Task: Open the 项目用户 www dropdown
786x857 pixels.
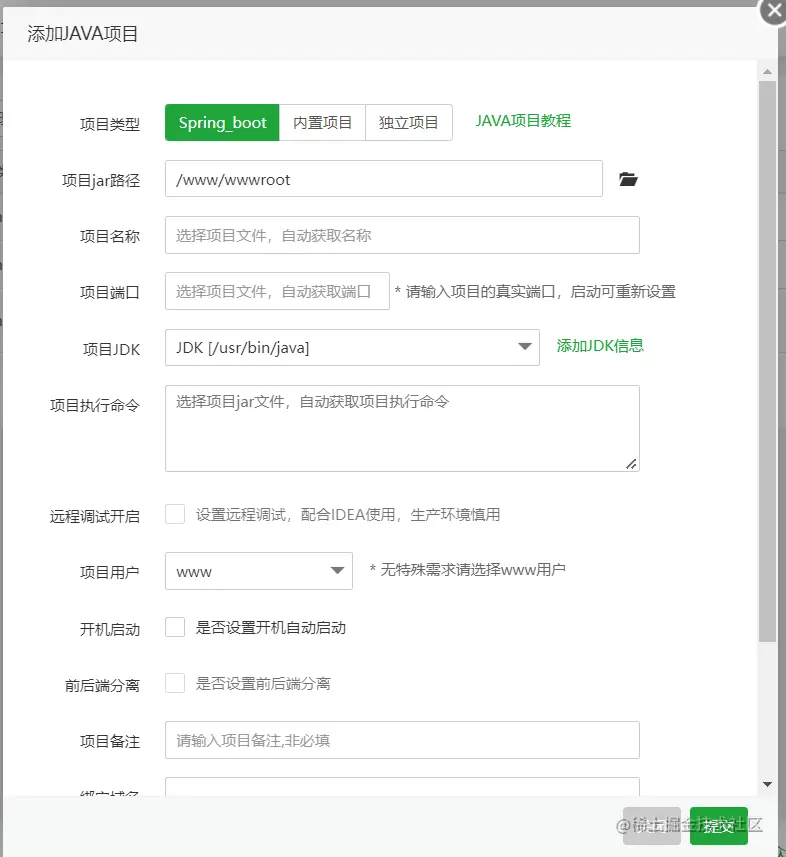Action: tap(259, 571)
